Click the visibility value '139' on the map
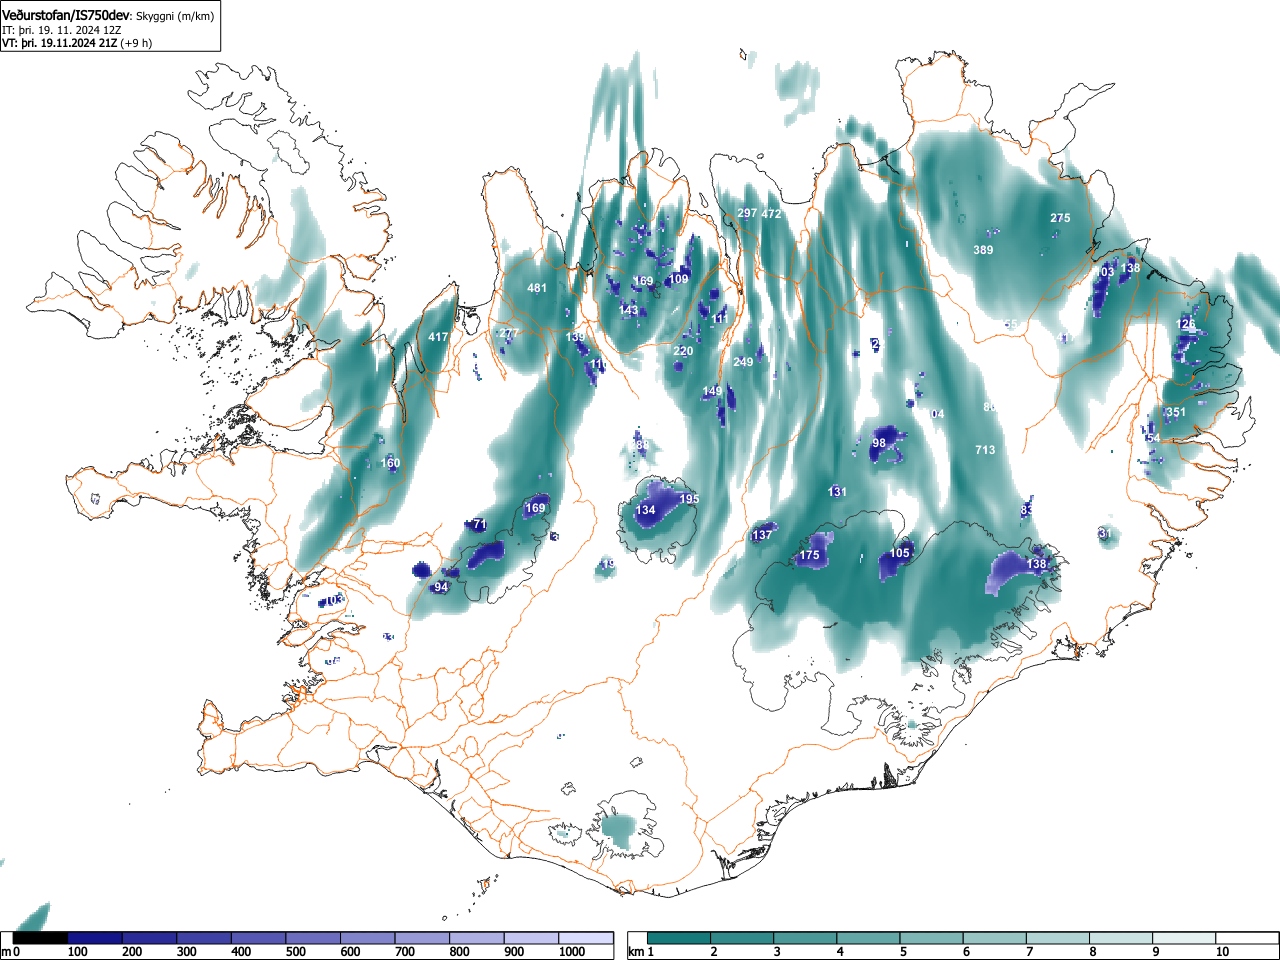This screenshot has height=960, width=1280. click(x=575, y=337)
